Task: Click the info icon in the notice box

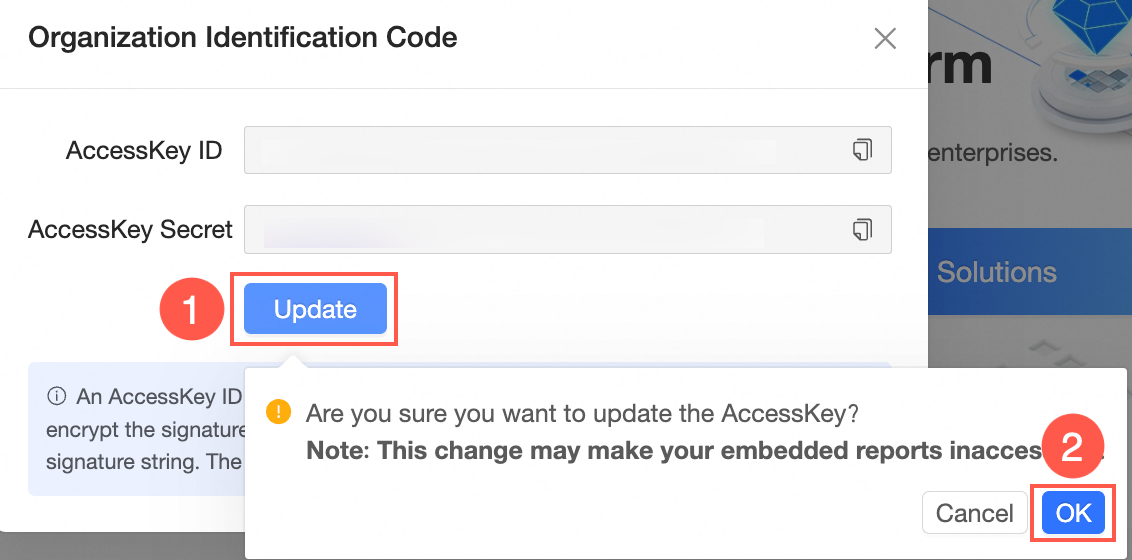Action: 56,396
